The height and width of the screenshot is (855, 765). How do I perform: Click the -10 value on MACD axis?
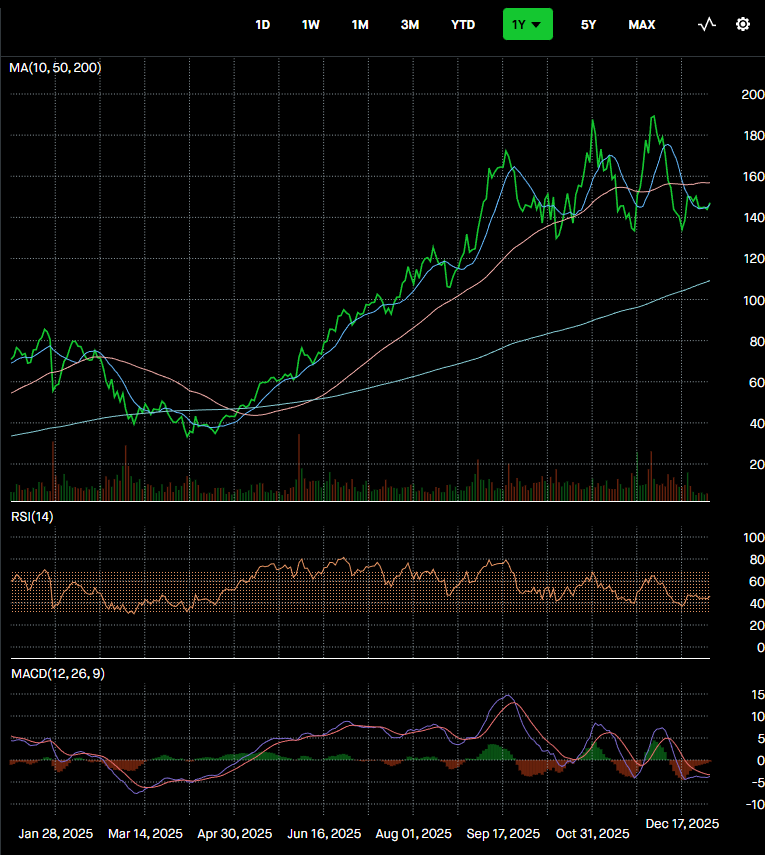755,804
